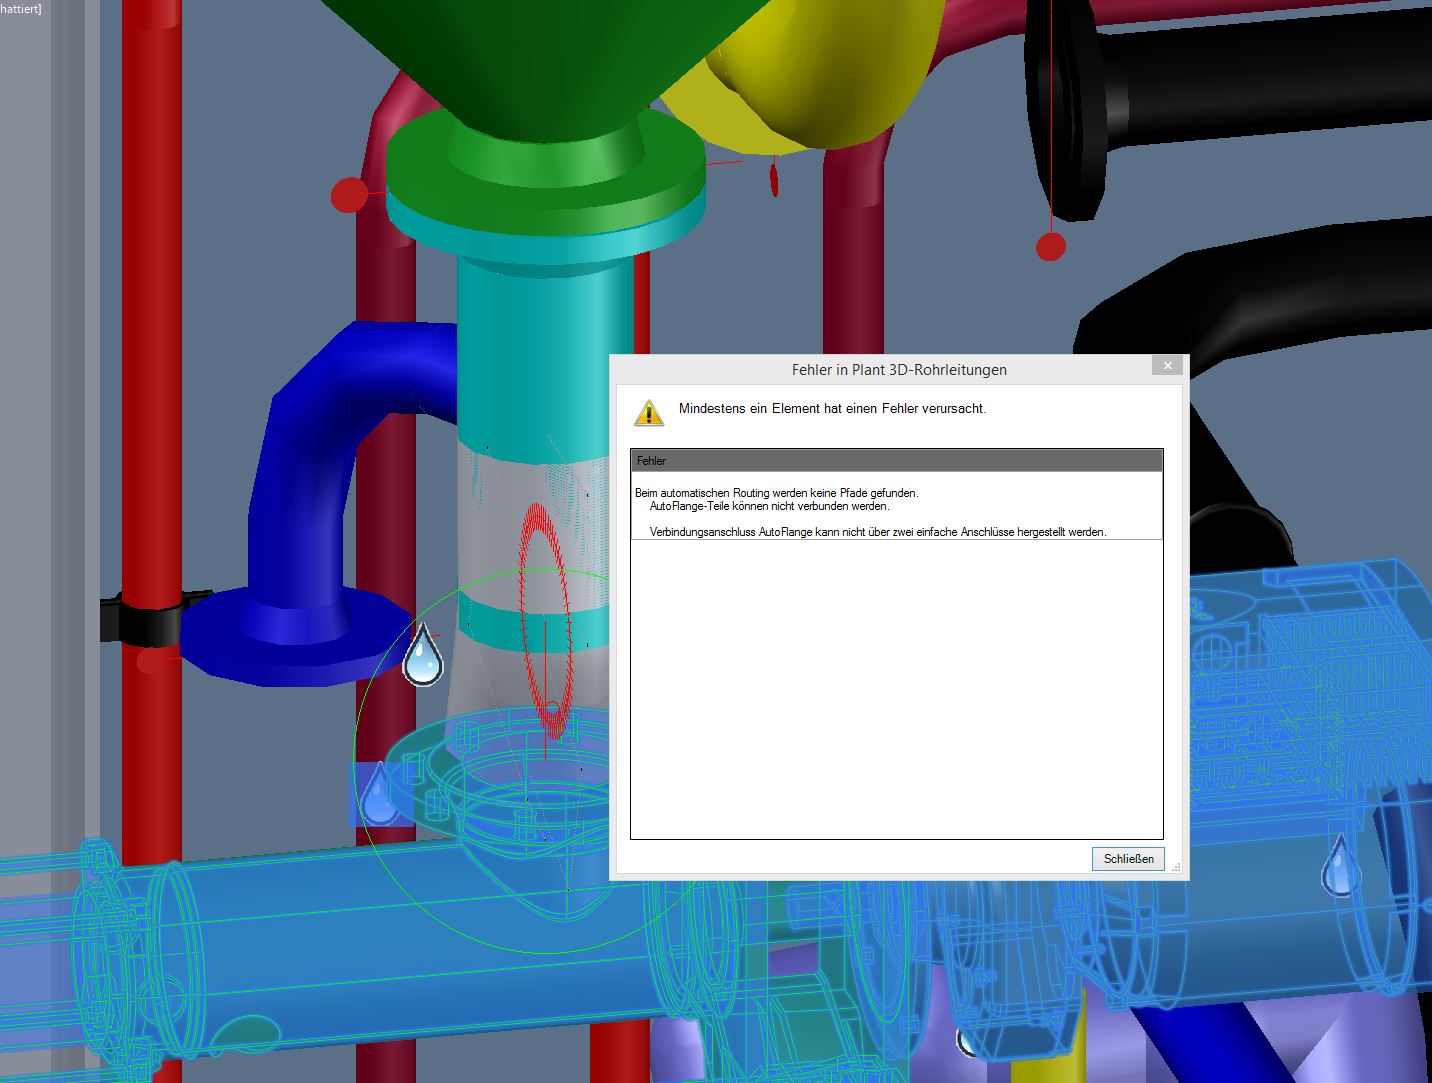Click the text "Beim automatischen Routing werden keine Pfade gefunden."
1432x1083 pixels.
click(776, 493)
